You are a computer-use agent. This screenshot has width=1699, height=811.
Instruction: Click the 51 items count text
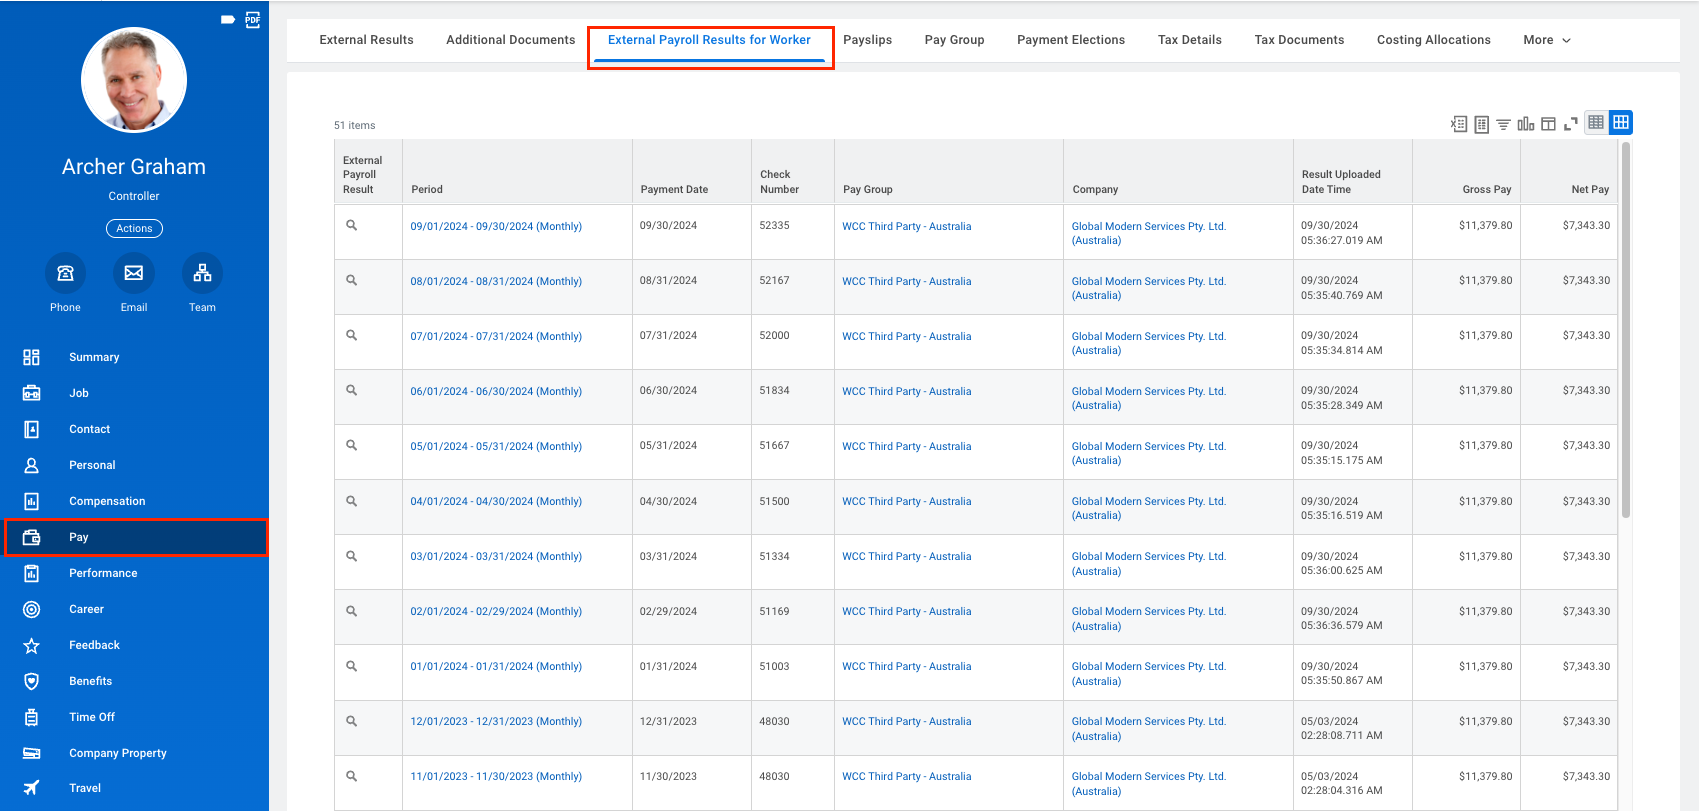(x=354, y=125)
